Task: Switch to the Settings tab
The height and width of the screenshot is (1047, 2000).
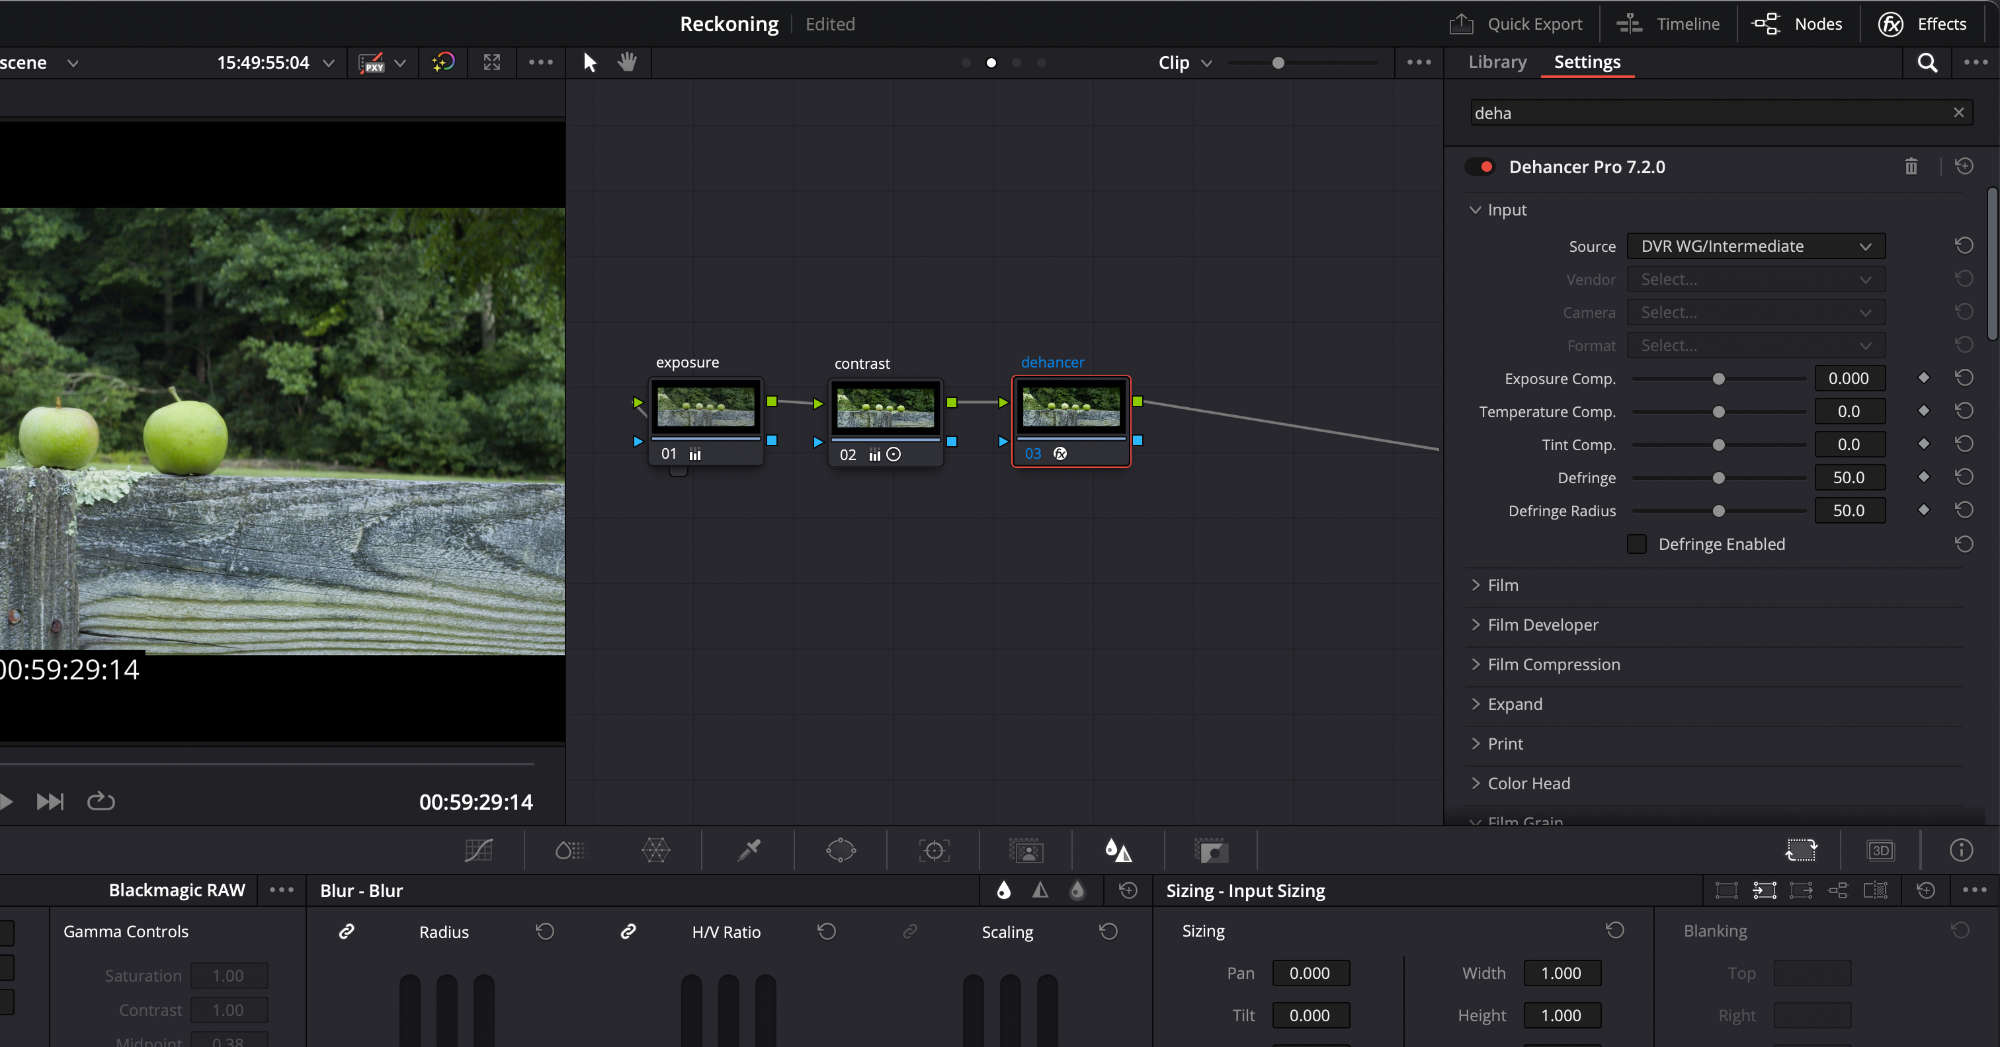Action: point(1587,62)
